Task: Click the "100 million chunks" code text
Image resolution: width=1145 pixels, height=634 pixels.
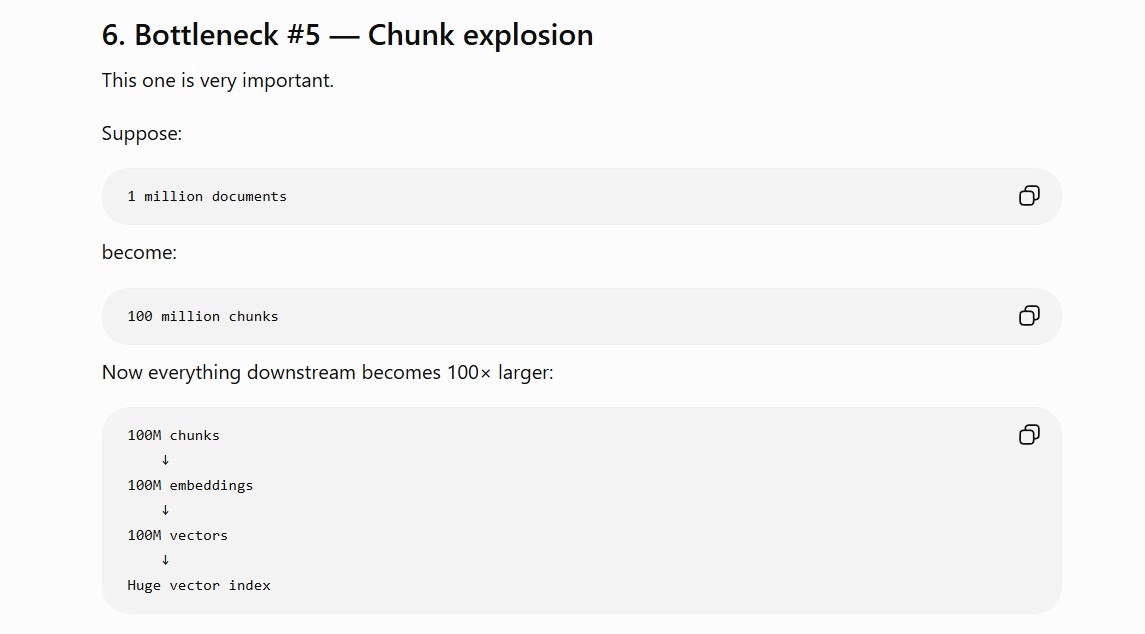Action: pyautogui.click(x=202, y=316)
